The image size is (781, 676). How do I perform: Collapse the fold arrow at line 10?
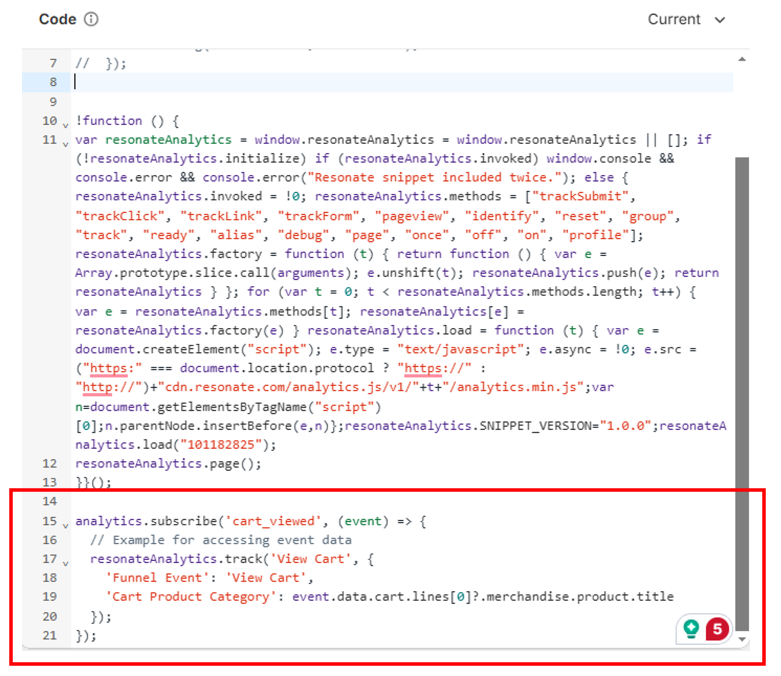point(65,125)
